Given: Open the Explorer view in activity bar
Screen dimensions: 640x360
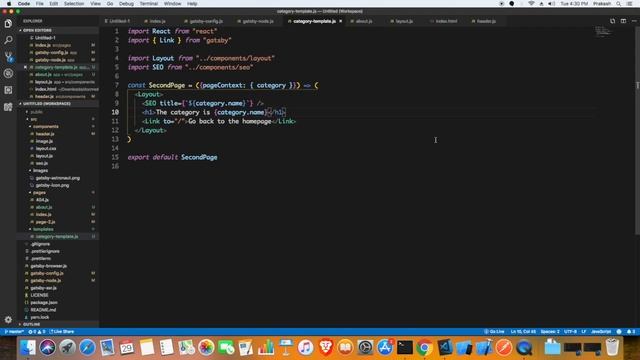Looking at the screenshot, I should tap(8, 23).
